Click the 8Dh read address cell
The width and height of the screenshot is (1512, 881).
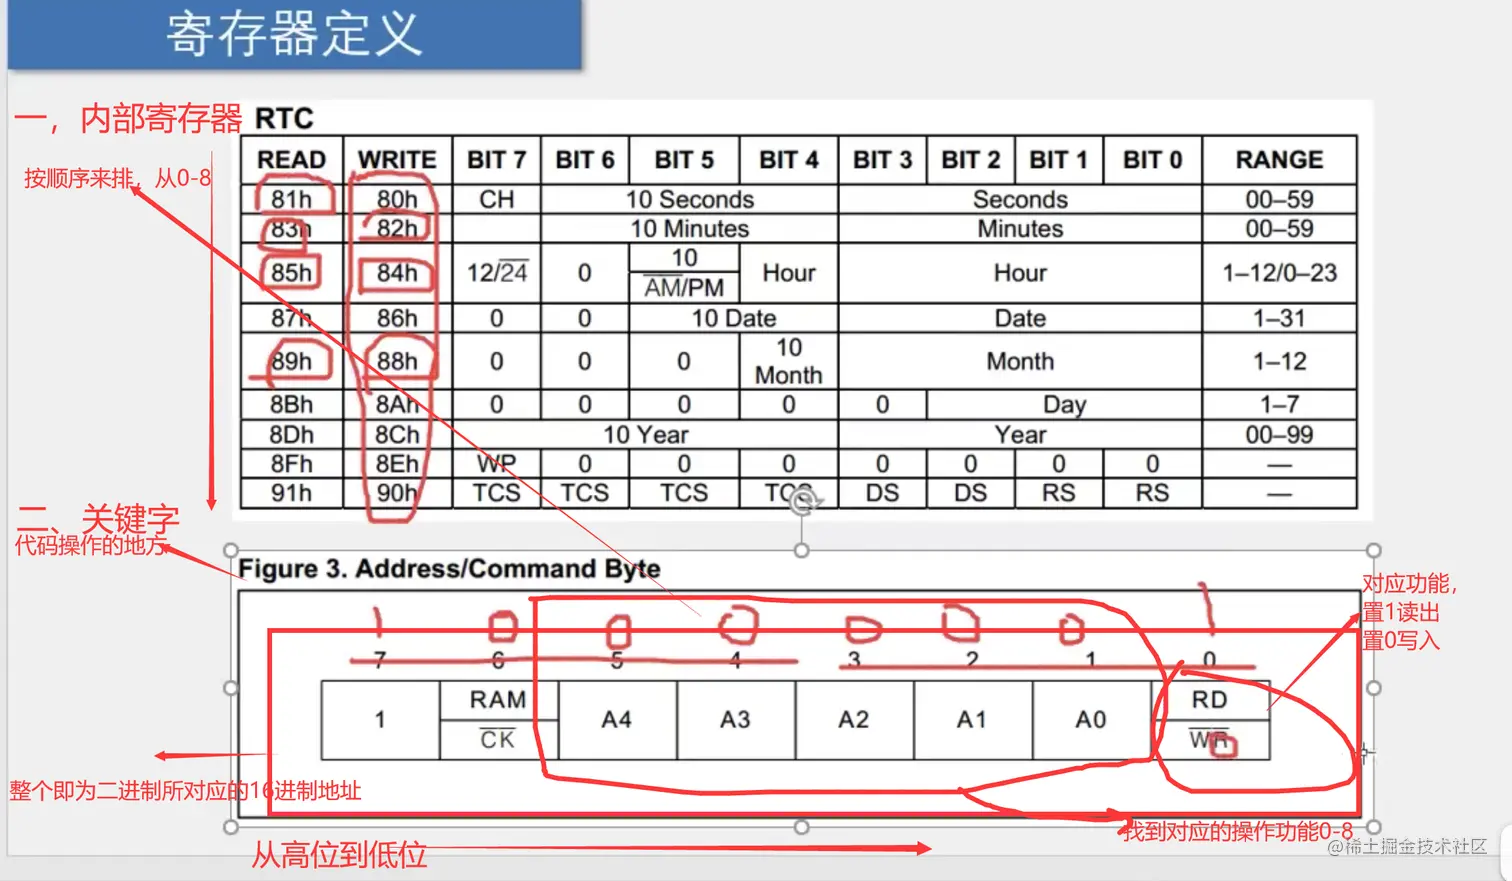point(291,434)
